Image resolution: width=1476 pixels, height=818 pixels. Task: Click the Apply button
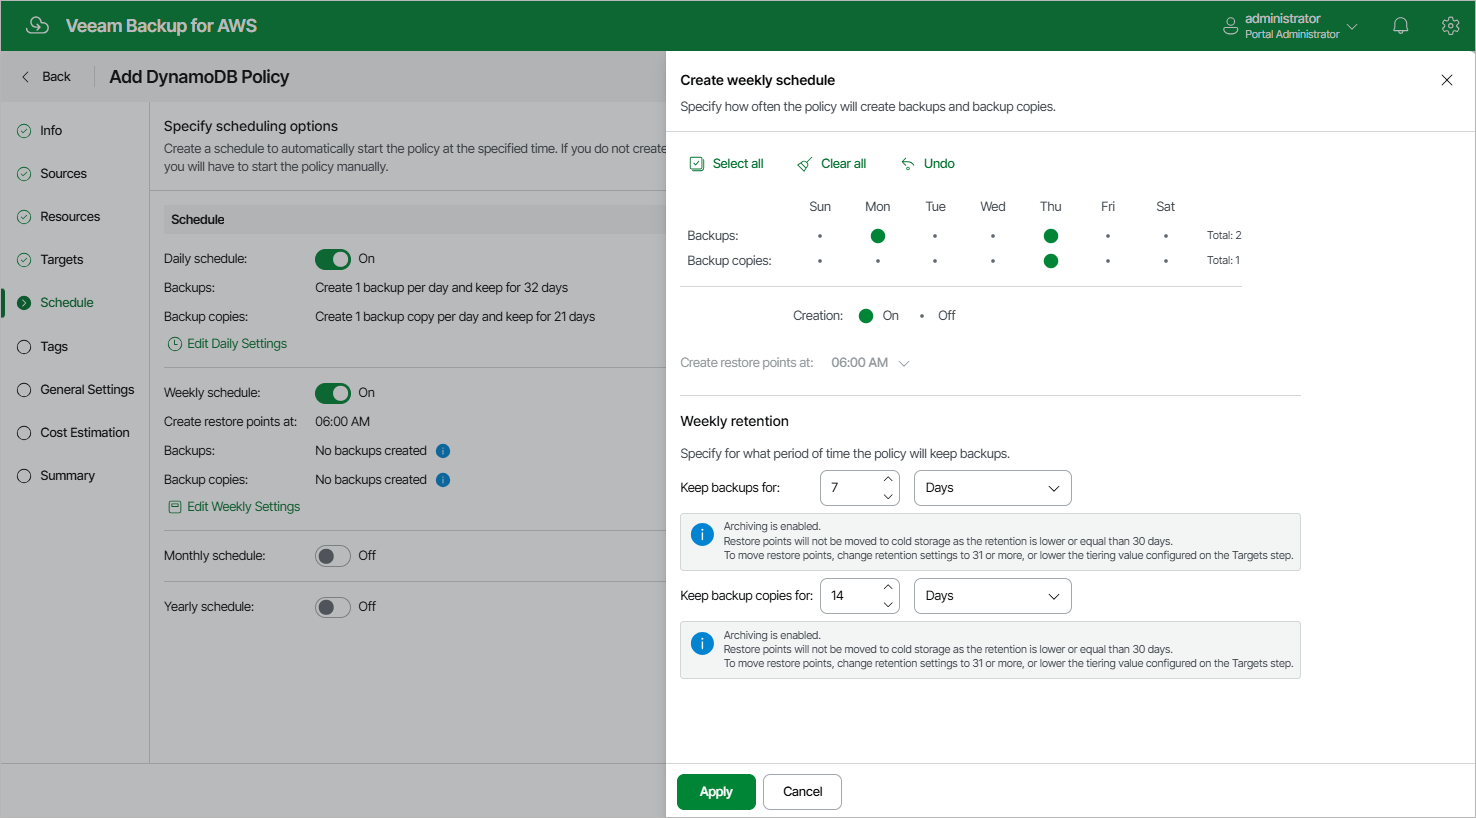tap(716, 792)
